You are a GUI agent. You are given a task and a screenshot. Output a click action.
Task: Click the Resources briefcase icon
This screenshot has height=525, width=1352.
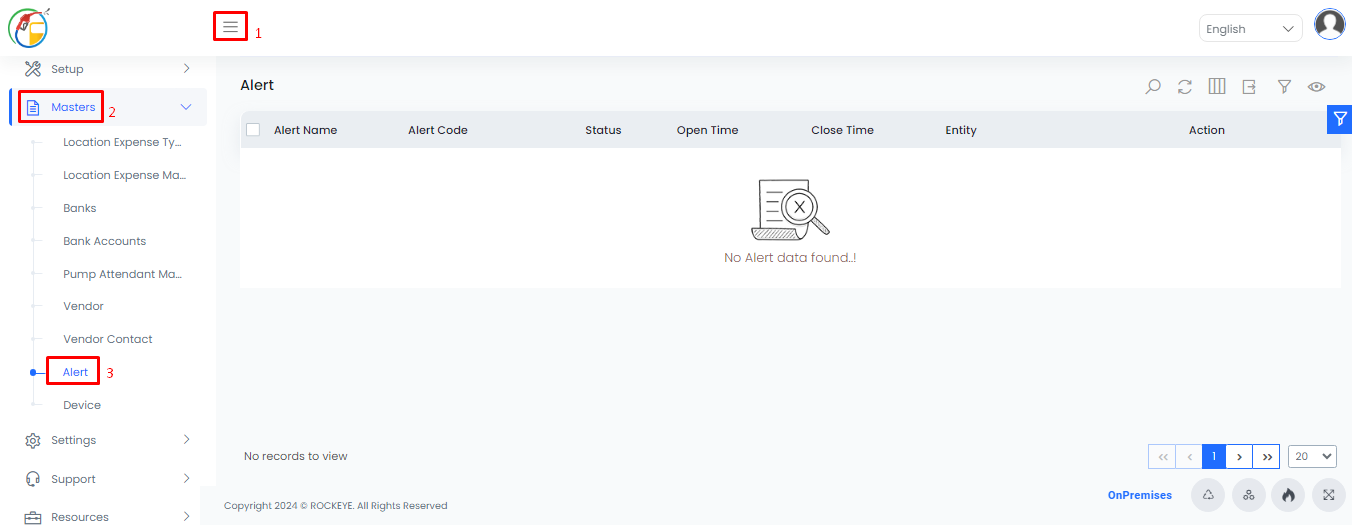pos(33,517)
